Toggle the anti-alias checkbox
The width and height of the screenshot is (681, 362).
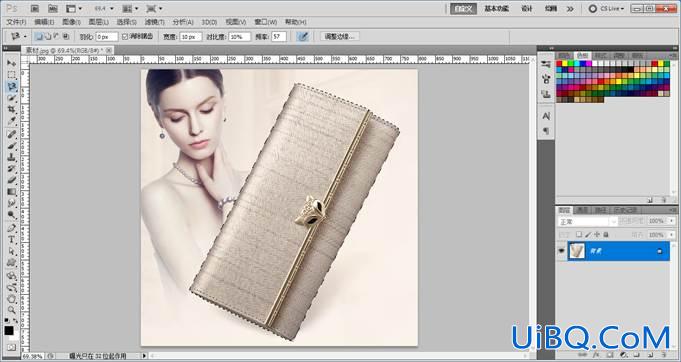[125, 37]
